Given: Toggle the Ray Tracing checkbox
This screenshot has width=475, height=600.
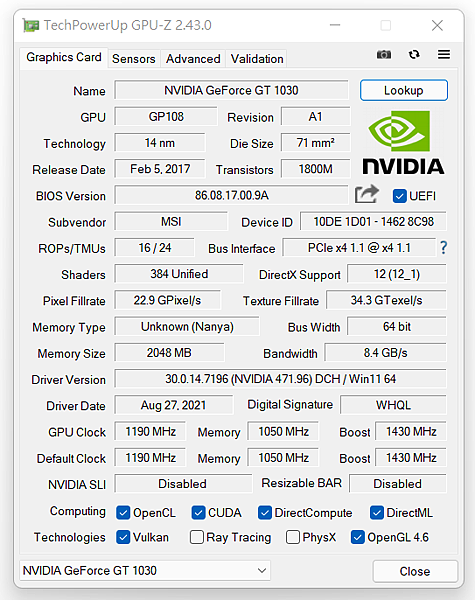Looking at the screenshot, I should point(197,537).
